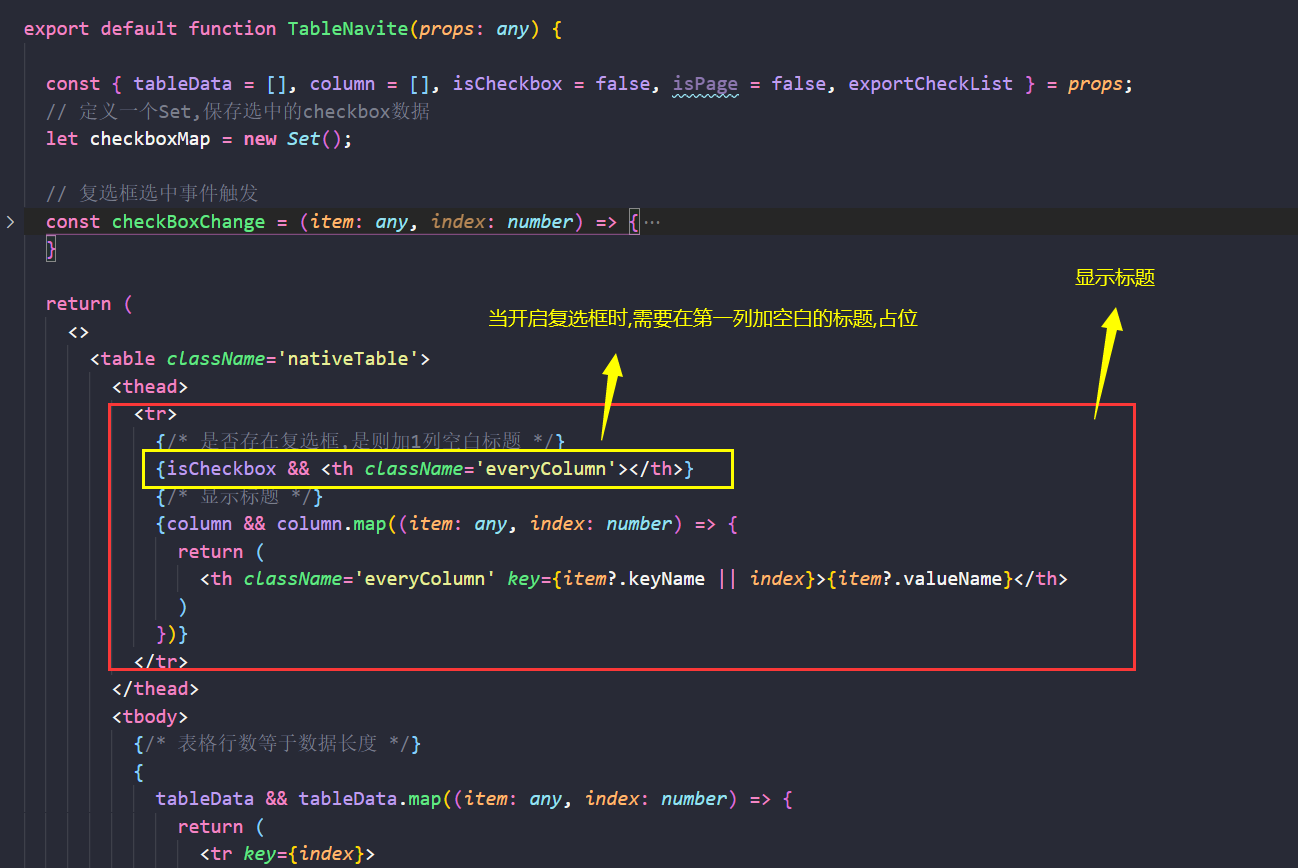Click the empty fragment <> tag

[x=79, y=332]
